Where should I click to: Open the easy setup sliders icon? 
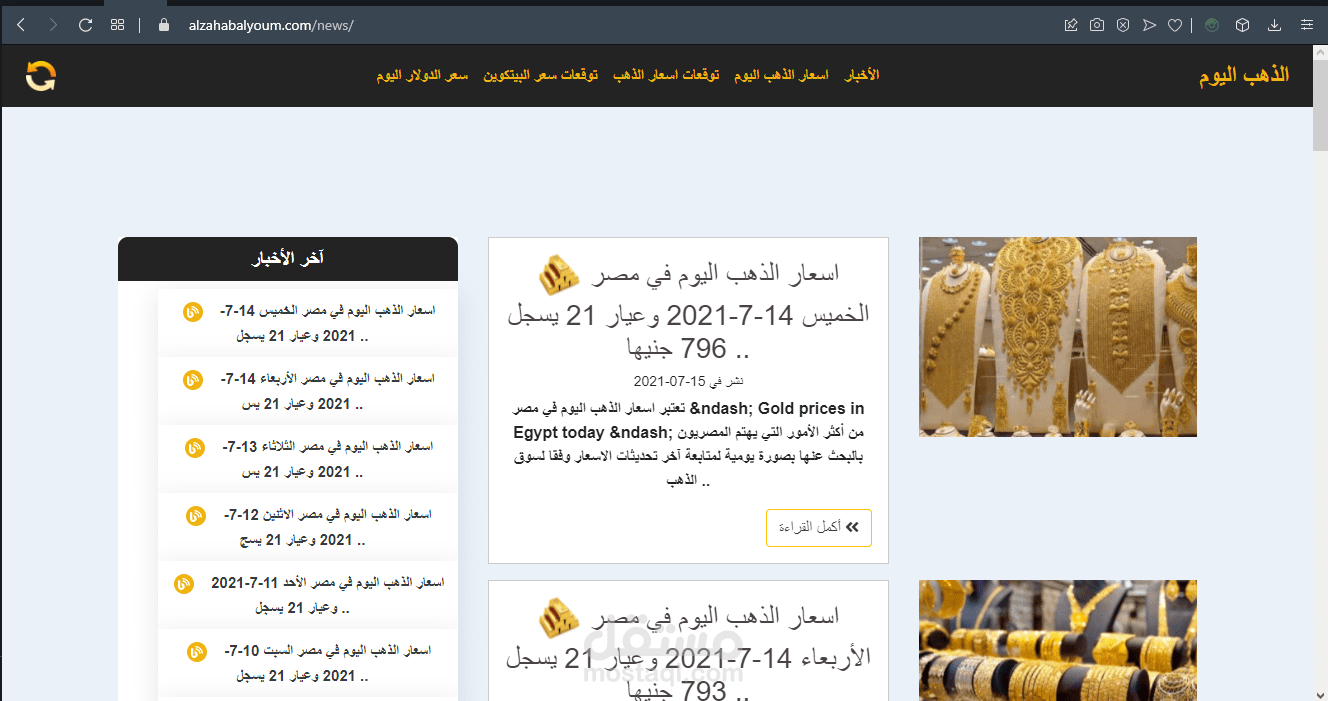click(1306, 25)
